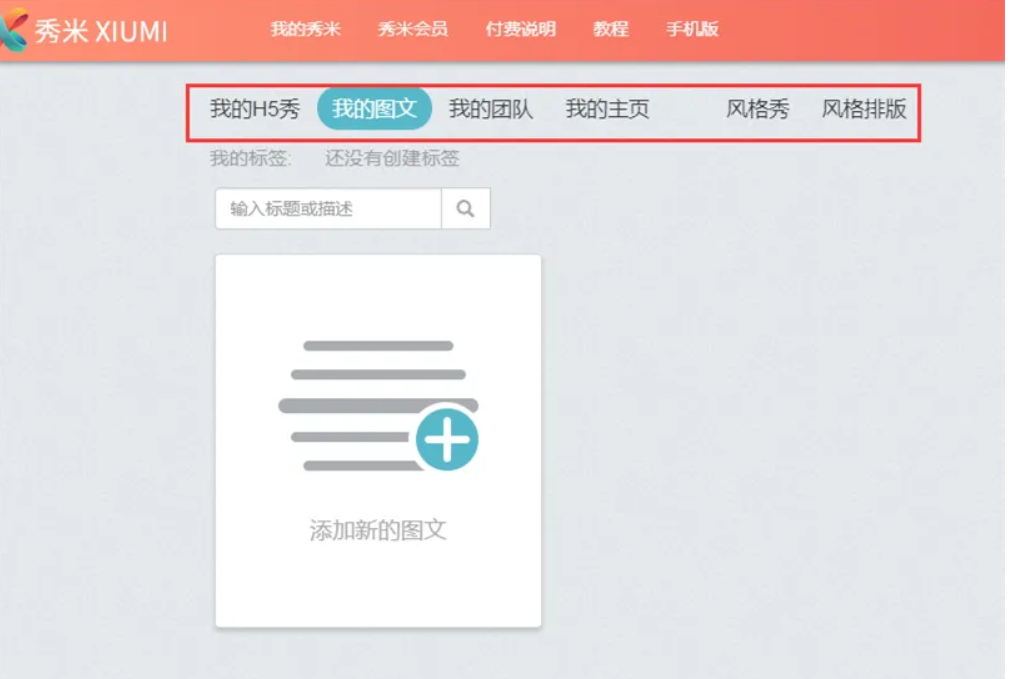
Task: Click the search magnifier icon
Action: [x=465, y=209]
